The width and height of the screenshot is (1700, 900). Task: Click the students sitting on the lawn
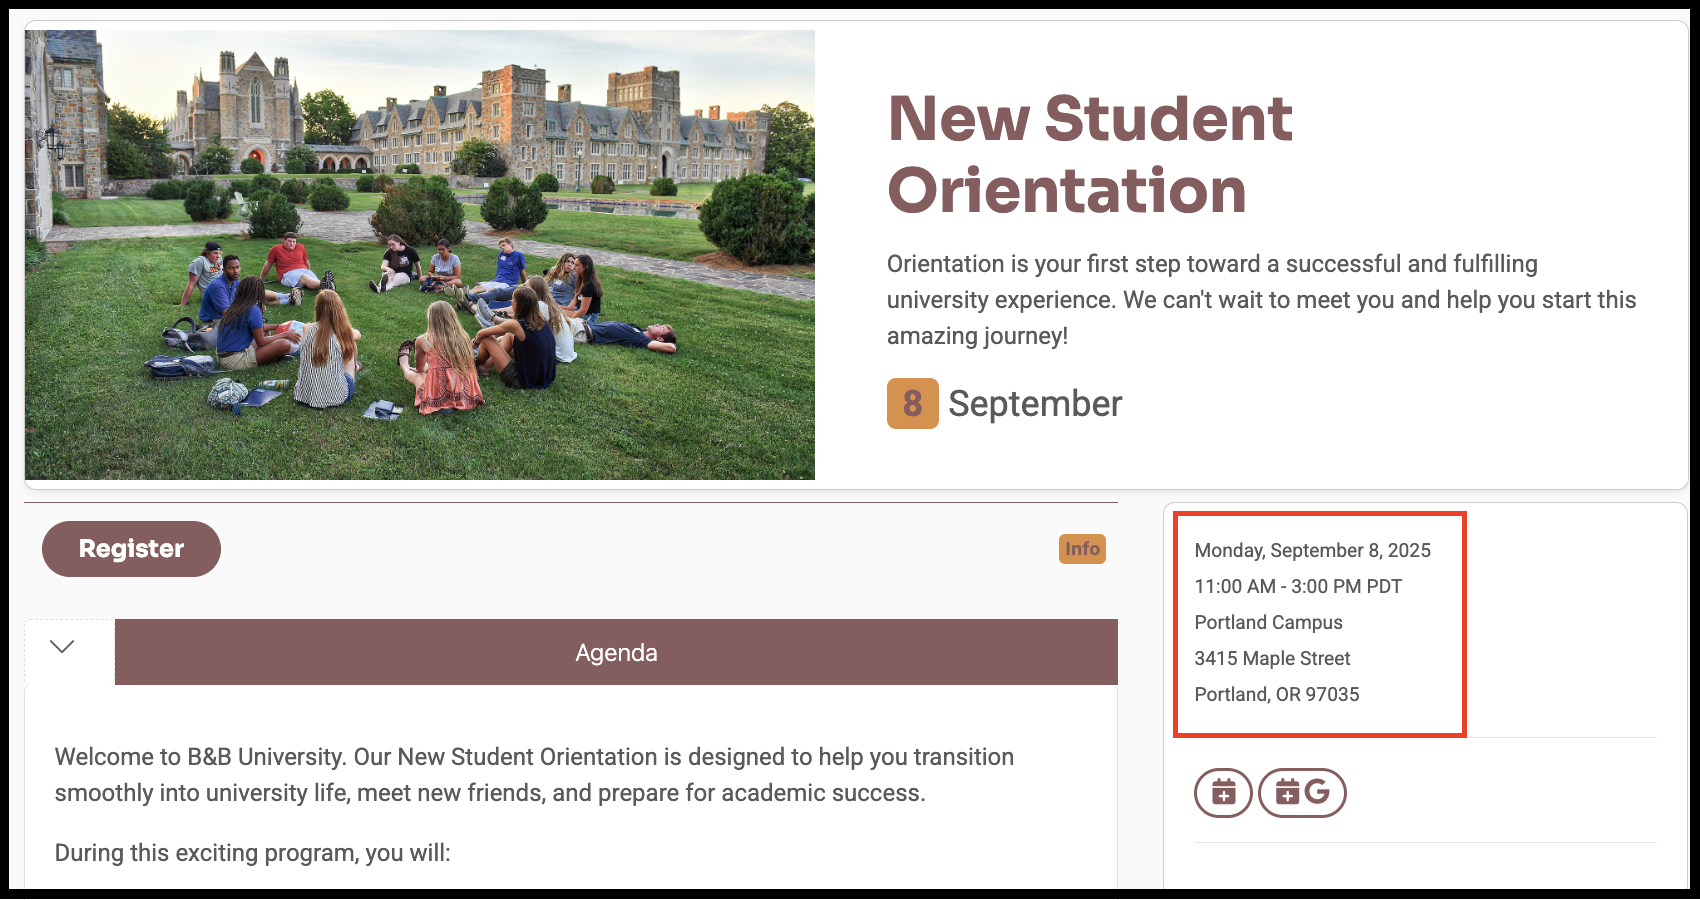coord(420,330)
